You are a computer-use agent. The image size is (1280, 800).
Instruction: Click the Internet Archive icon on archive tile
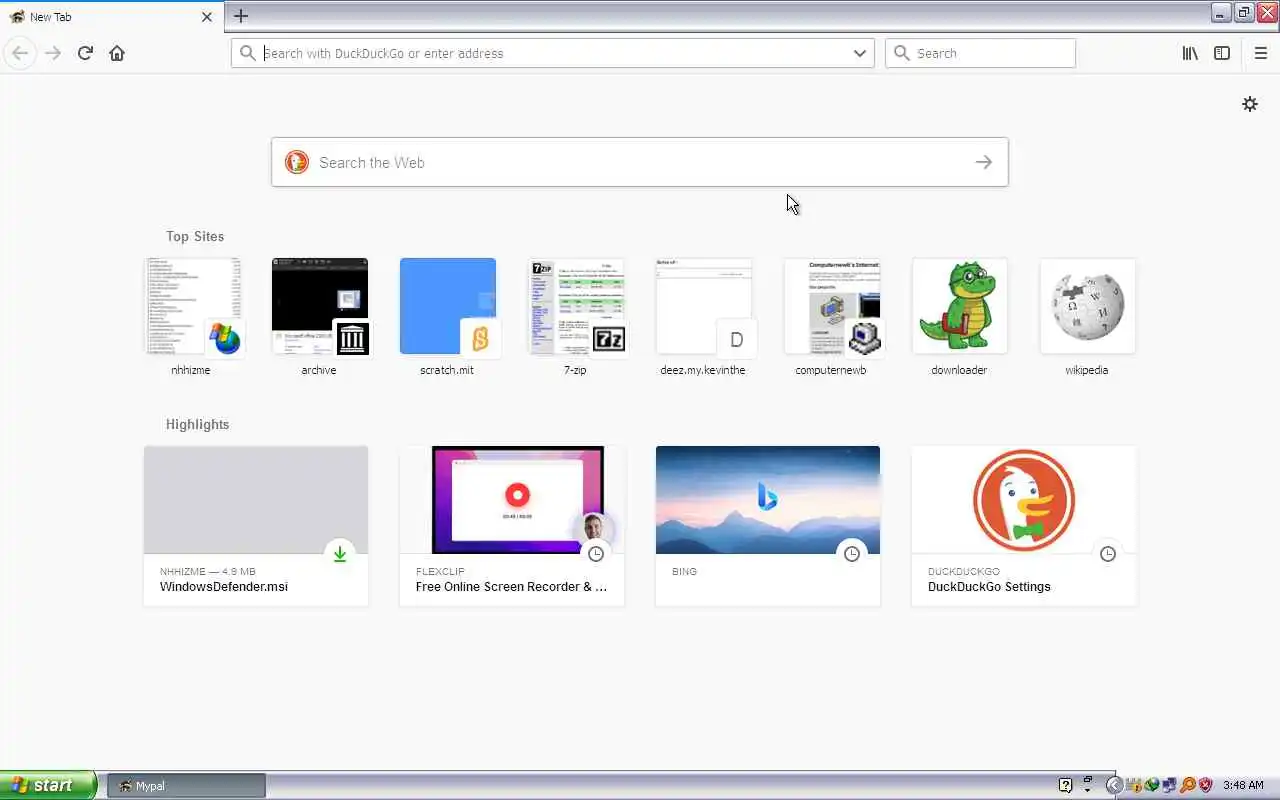point(351,338)
